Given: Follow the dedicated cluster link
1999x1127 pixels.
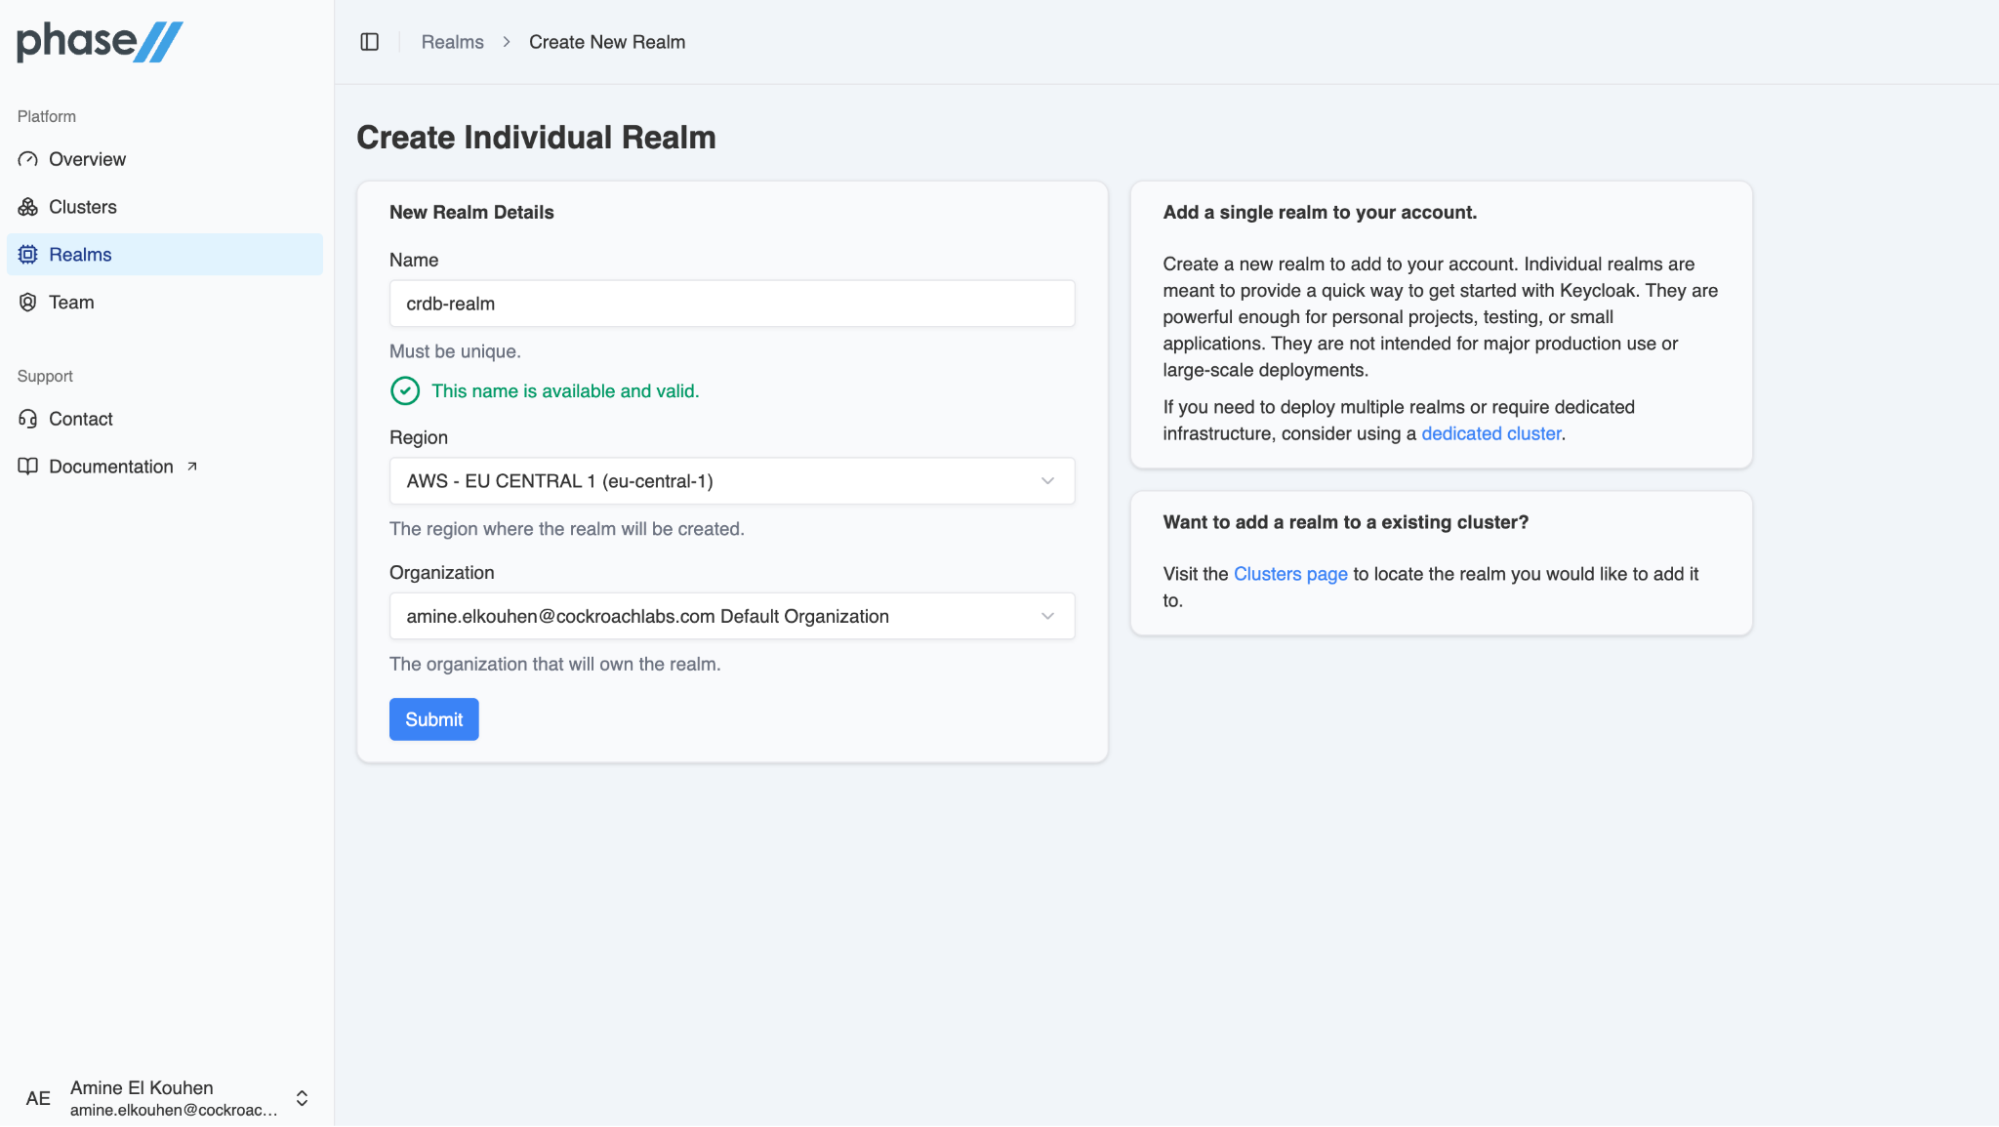Looking at the screenshot, I should (1490, 434).
